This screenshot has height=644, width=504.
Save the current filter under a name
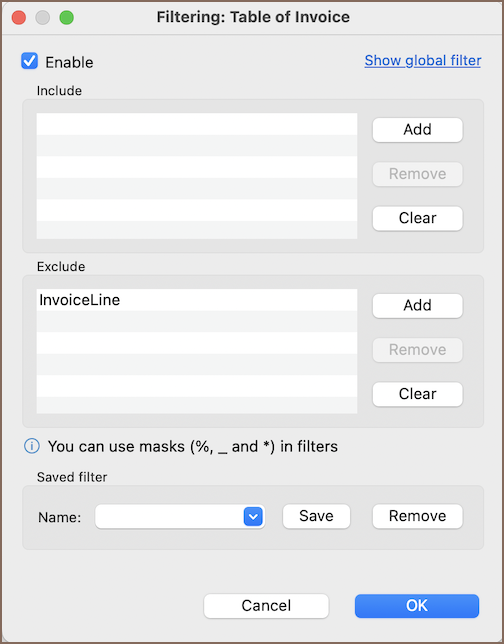pos(316,516)
